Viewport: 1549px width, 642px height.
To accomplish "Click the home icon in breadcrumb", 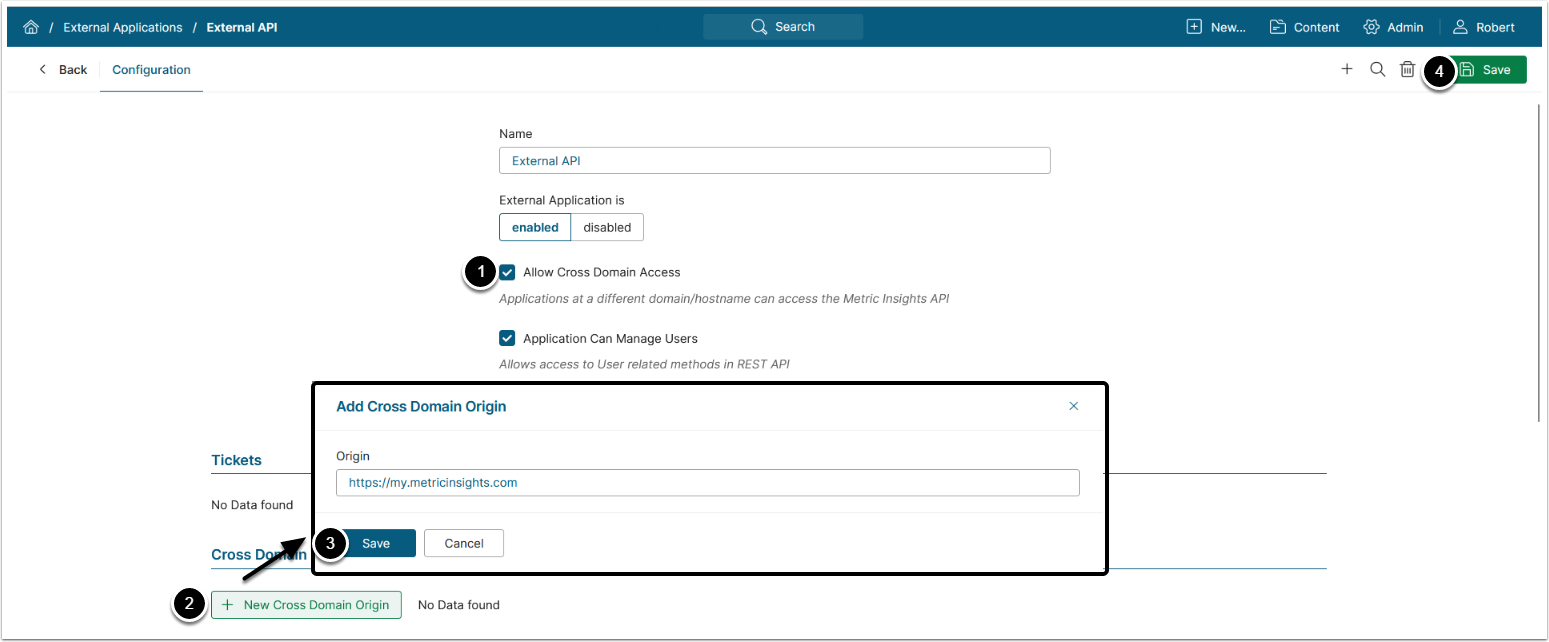I will pos(31,27).
